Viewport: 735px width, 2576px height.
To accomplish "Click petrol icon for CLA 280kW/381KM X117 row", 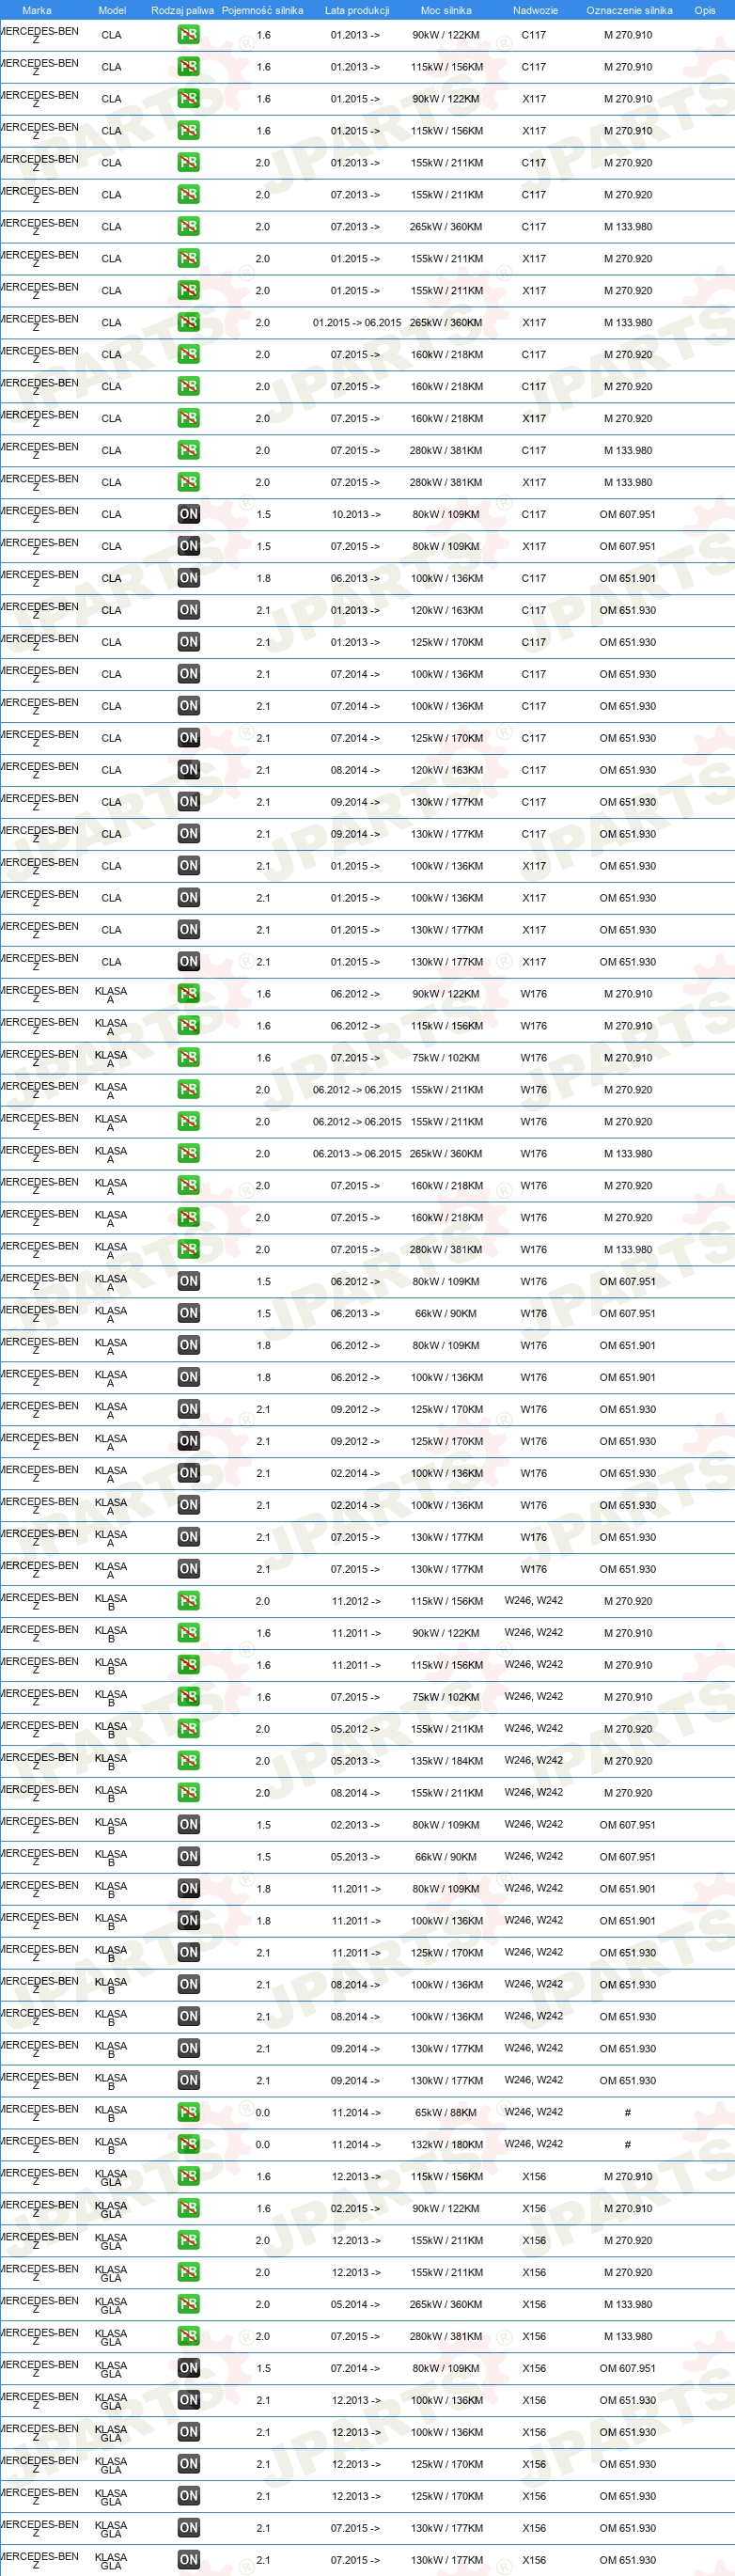I will 188,482.
